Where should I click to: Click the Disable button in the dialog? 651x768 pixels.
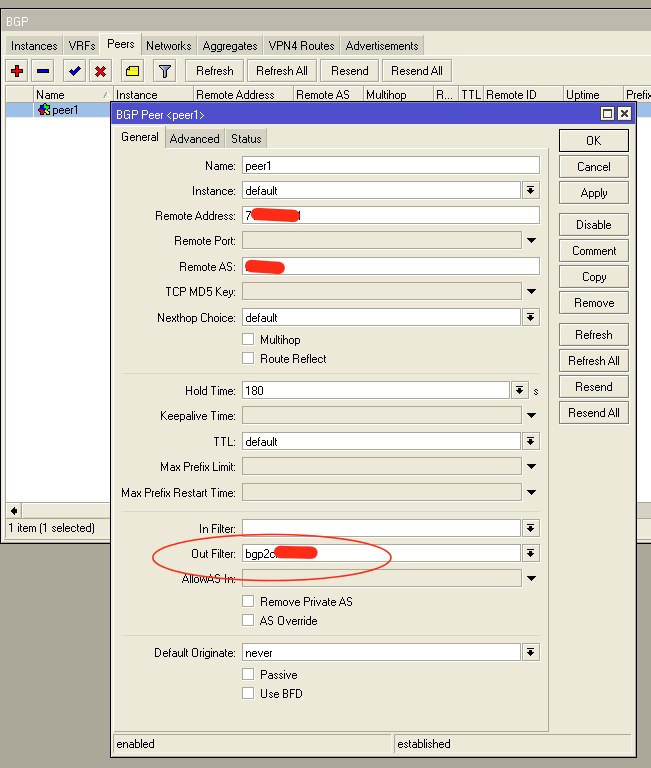click(x=594, y=224)
